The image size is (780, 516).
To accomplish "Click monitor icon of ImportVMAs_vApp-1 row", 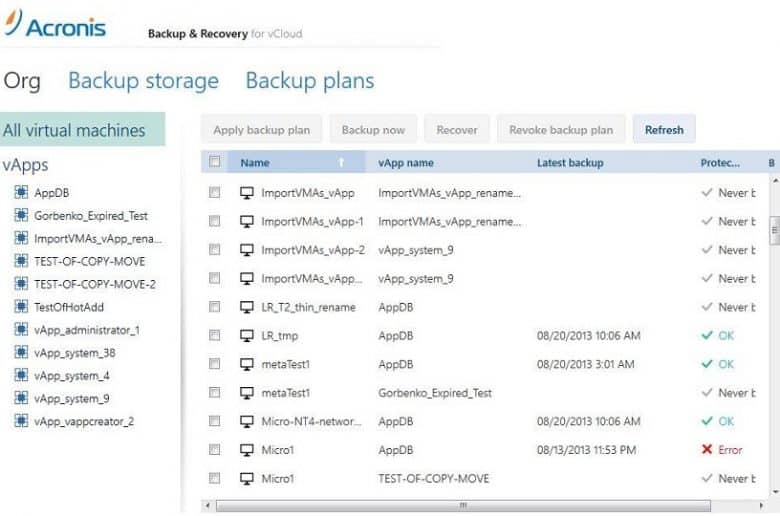I will tap(247, 221).
